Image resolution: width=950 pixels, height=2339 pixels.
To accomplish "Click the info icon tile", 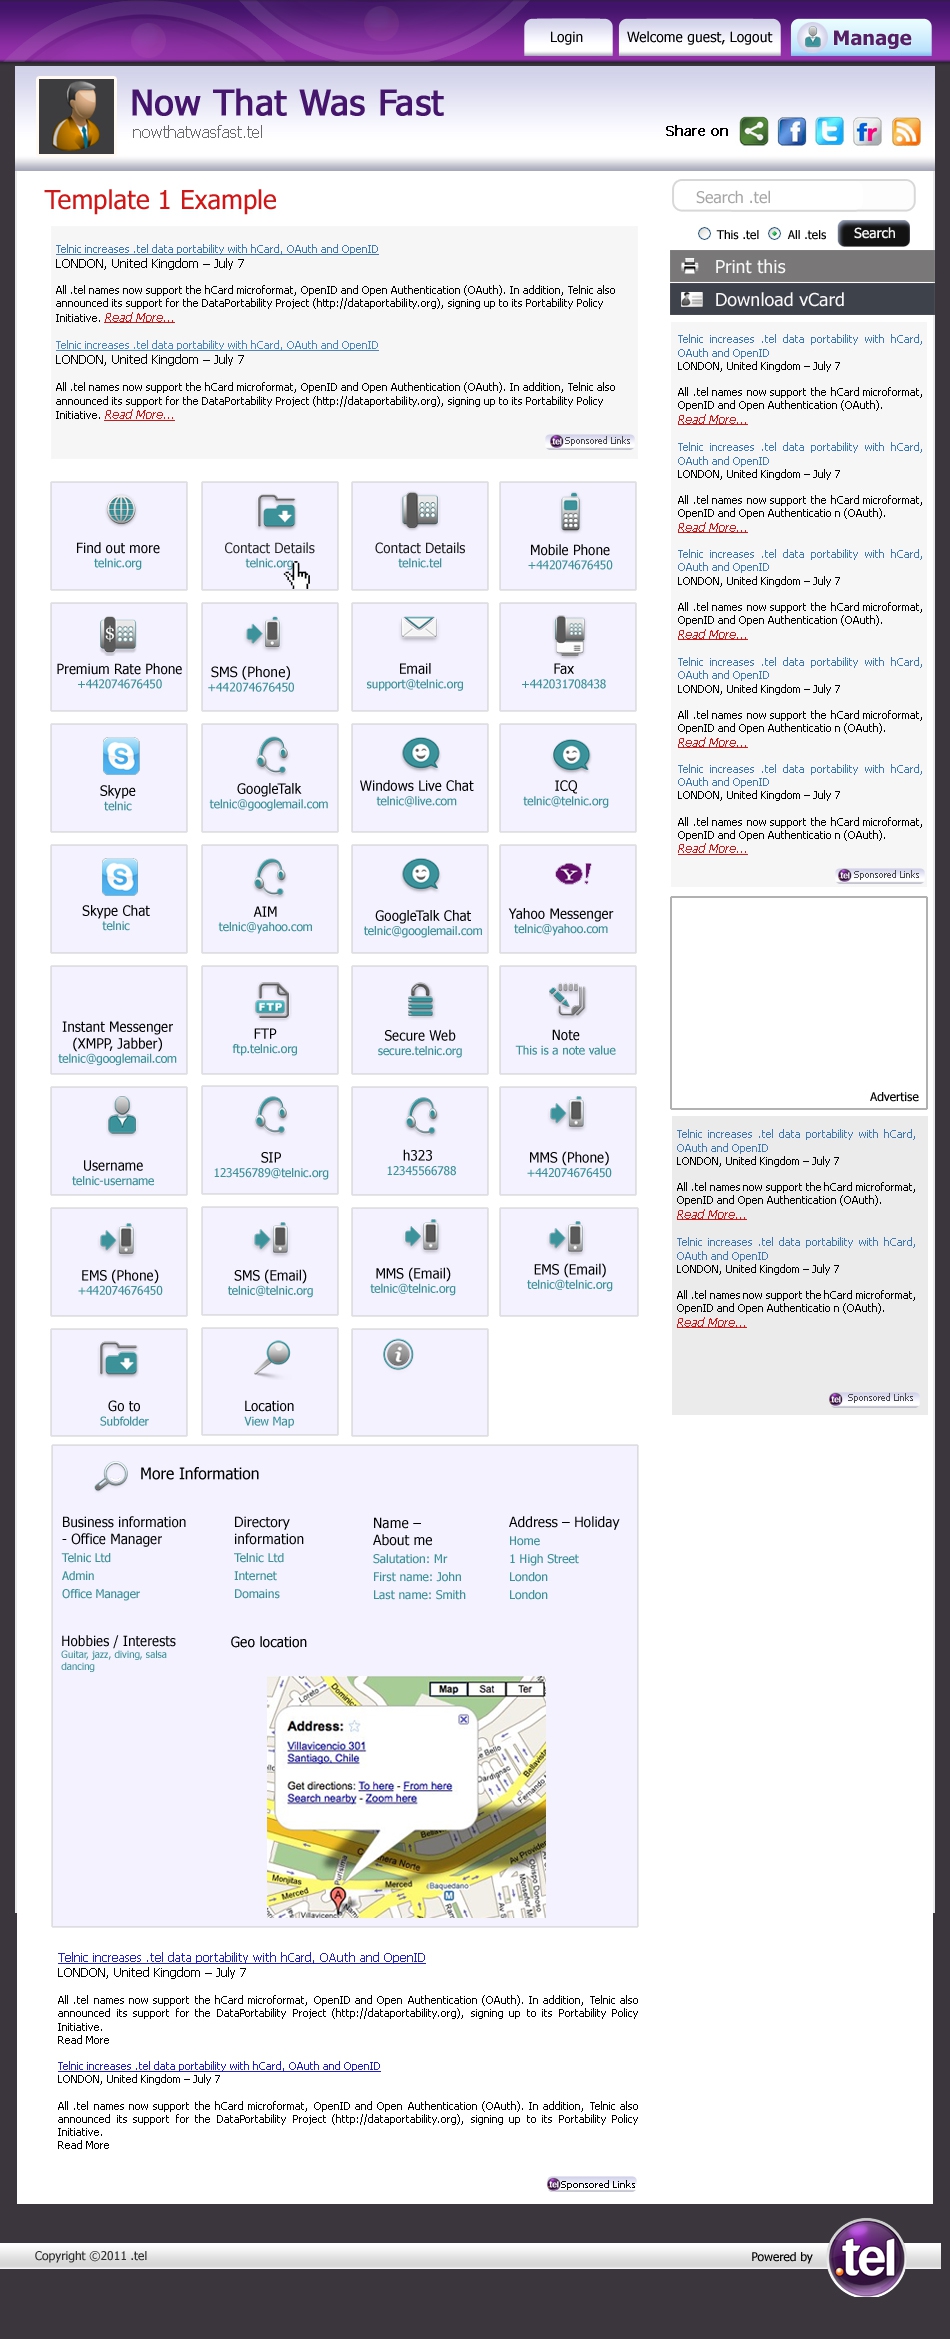I will coord(420,1382).
